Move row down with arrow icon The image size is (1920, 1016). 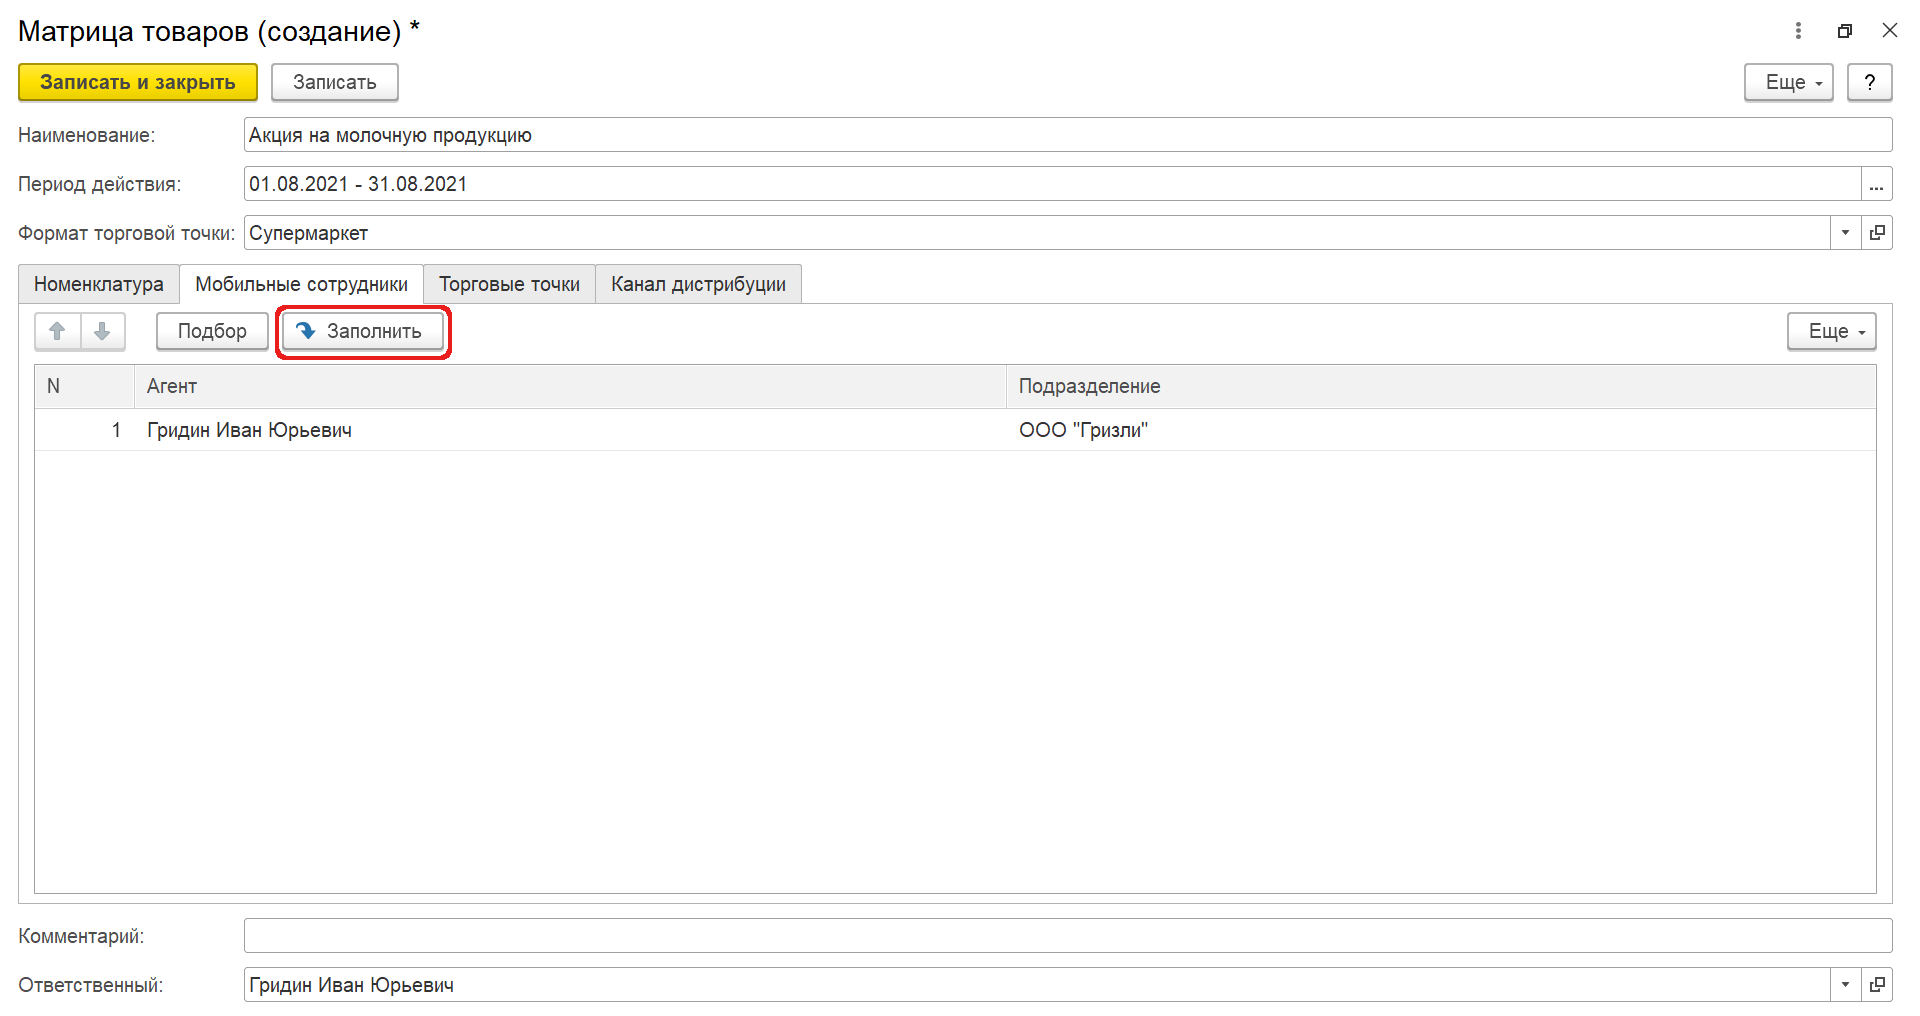pyautogui.click(x=102, y=331)
